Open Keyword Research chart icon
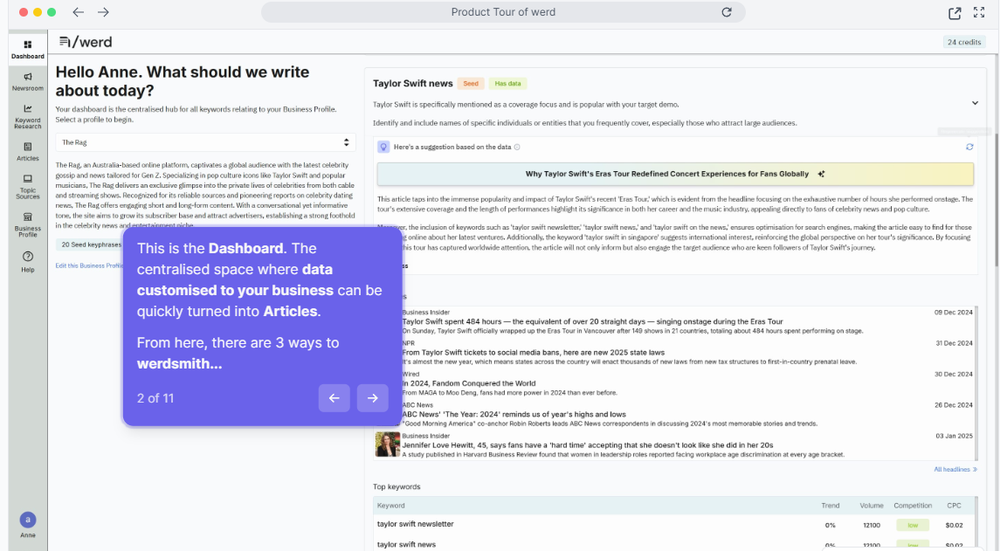This screenshot has width=1000, height=551. 27,117
